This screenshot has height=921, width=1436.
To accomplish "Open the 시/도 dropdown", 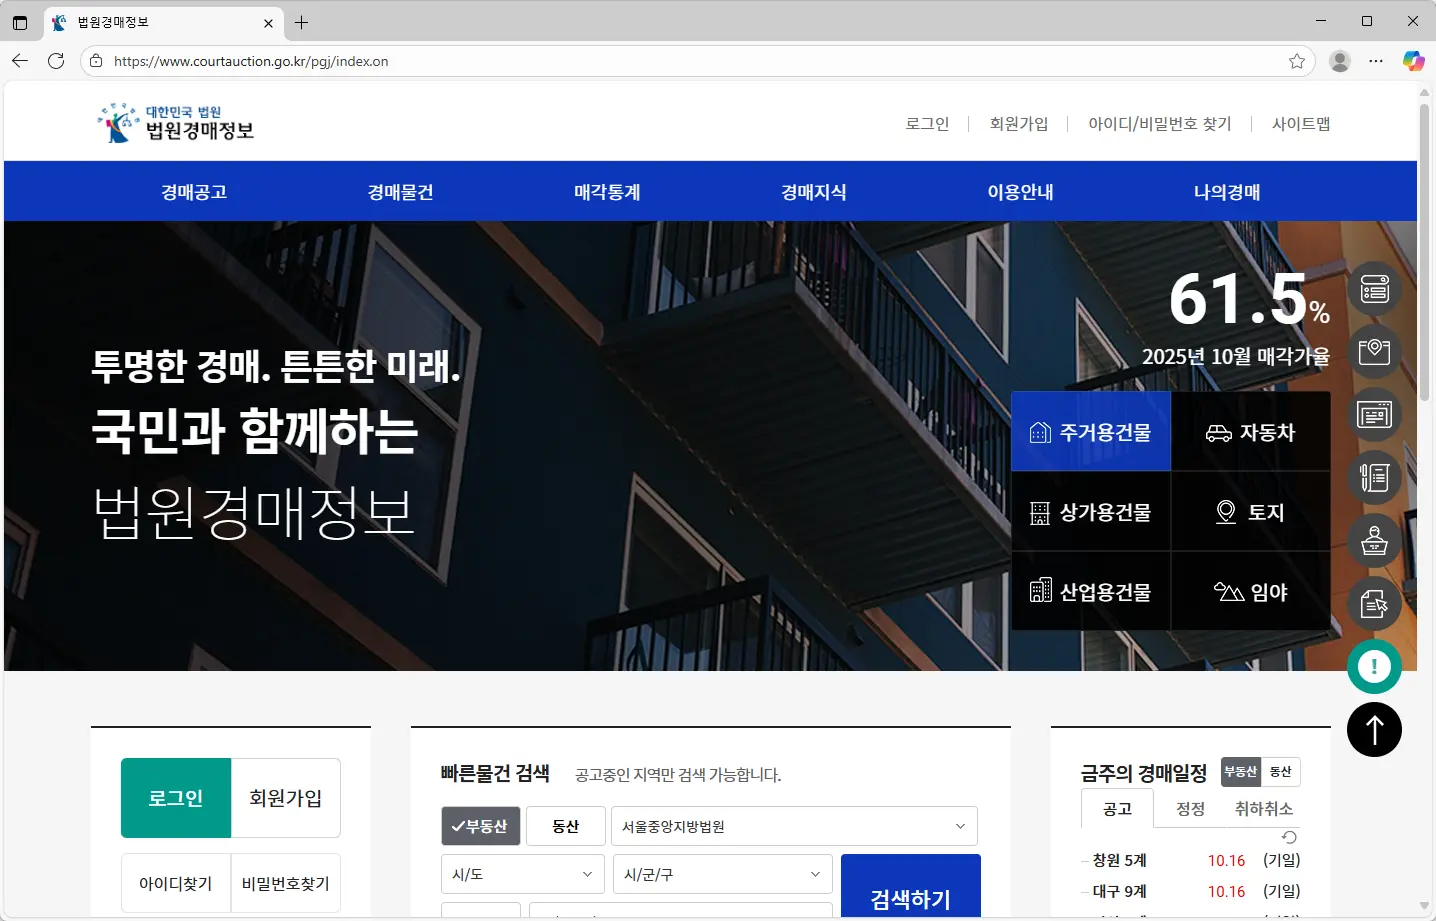I will 522,874.
